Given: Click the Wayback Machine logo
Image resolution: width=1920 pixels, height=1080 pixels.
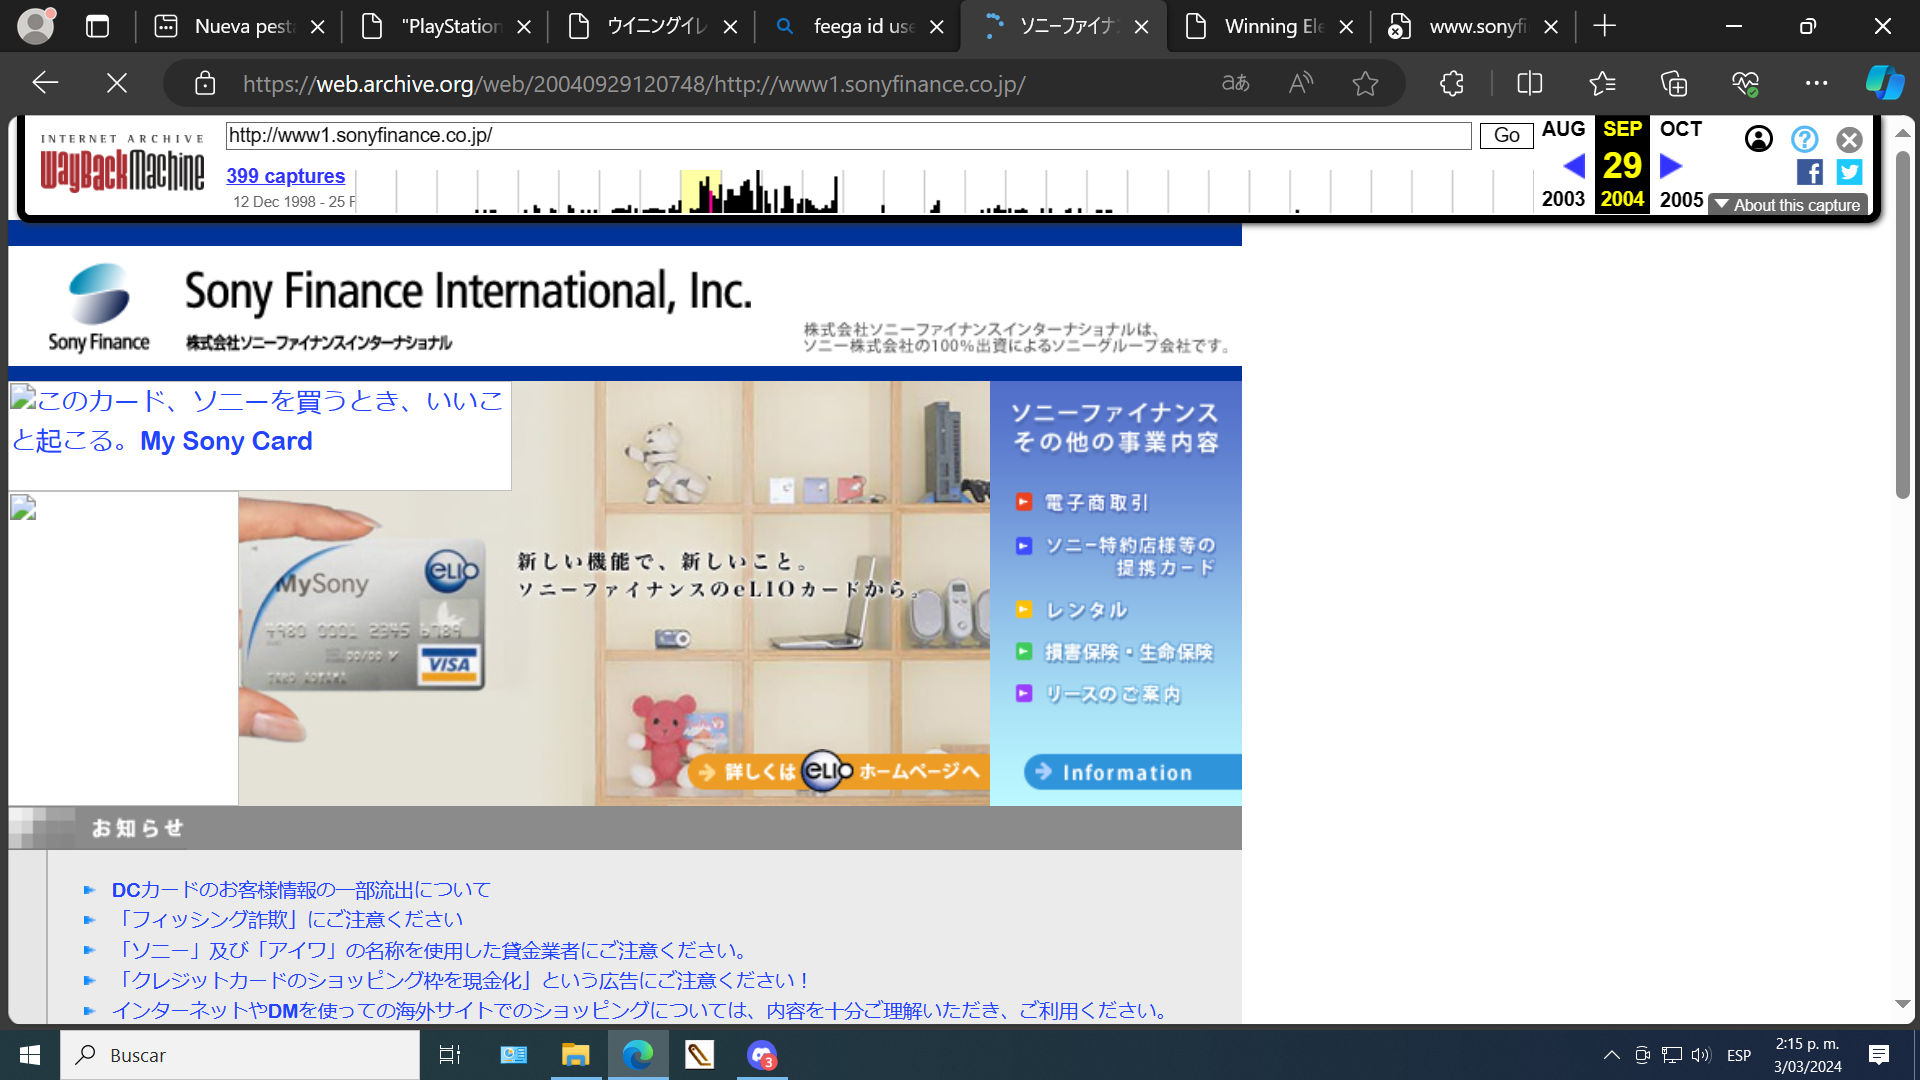Looking at the screenshot, I should 122,164.
